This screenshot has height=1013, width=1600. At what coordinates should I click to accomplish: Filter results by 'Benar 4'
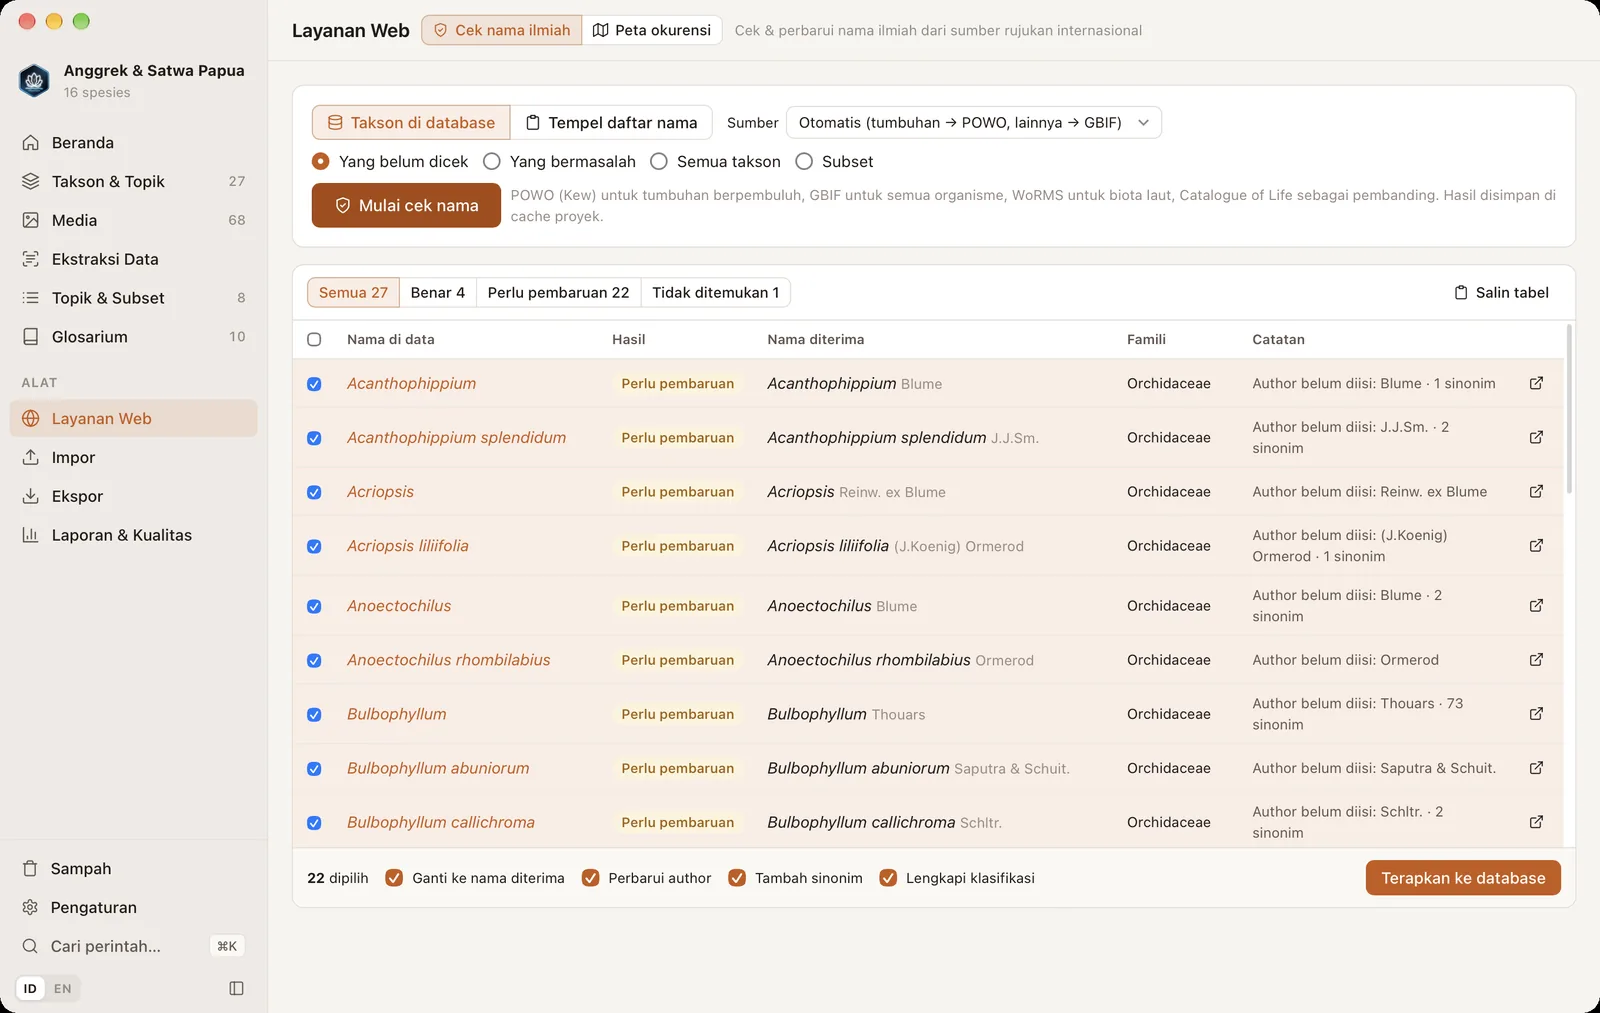(x=438, y=292)
